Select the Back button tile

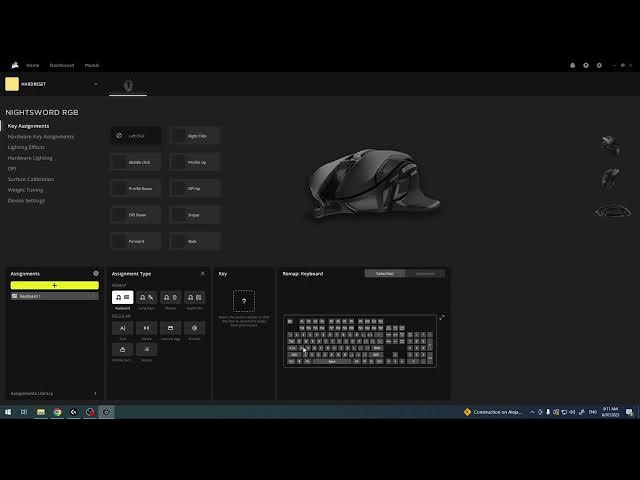click(x=195, y=241)
